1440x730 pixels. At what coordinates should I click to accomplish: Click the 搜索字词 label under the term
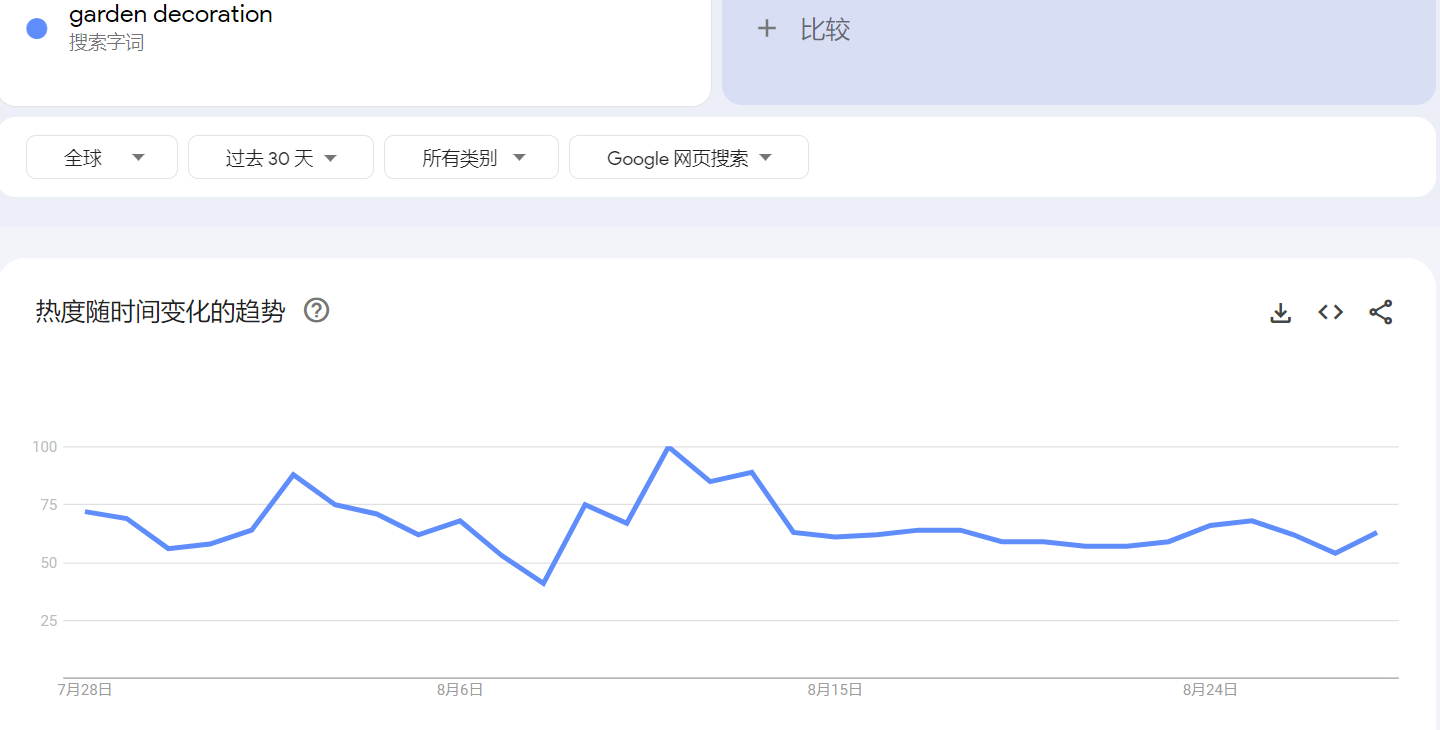[107, 43]
